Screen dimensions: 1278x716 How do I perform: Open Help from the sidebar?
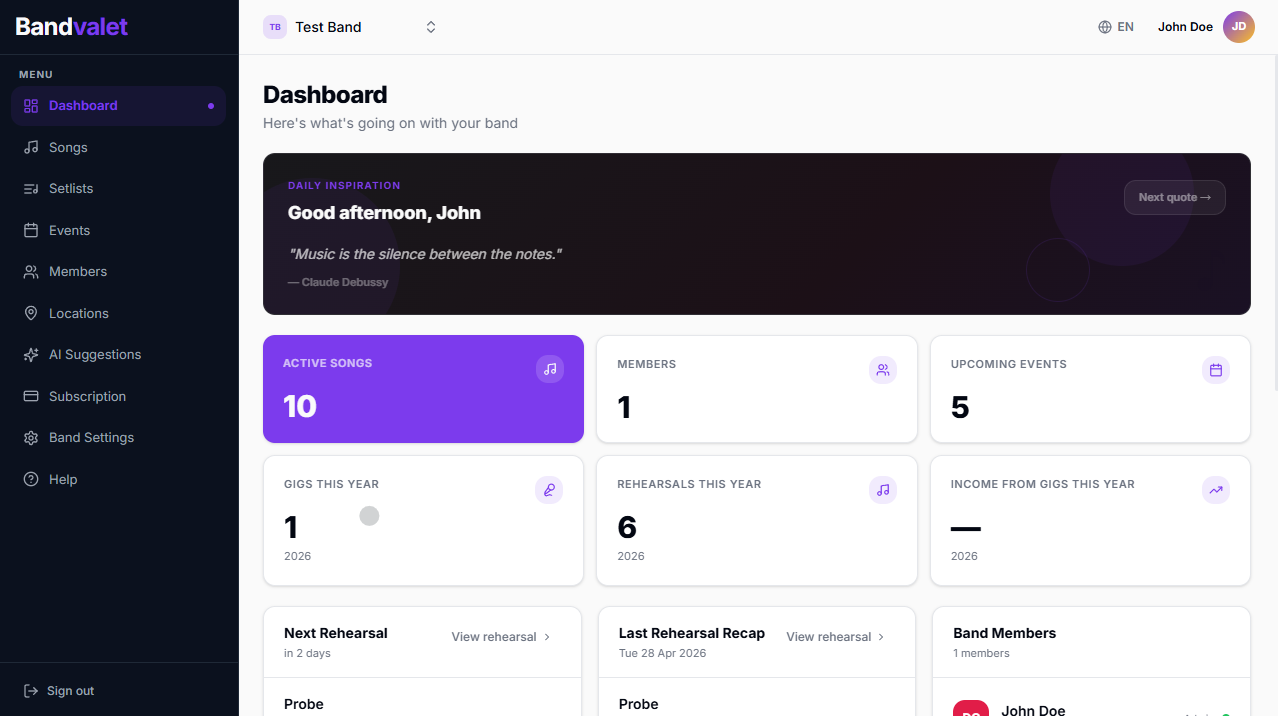[118, 479]
